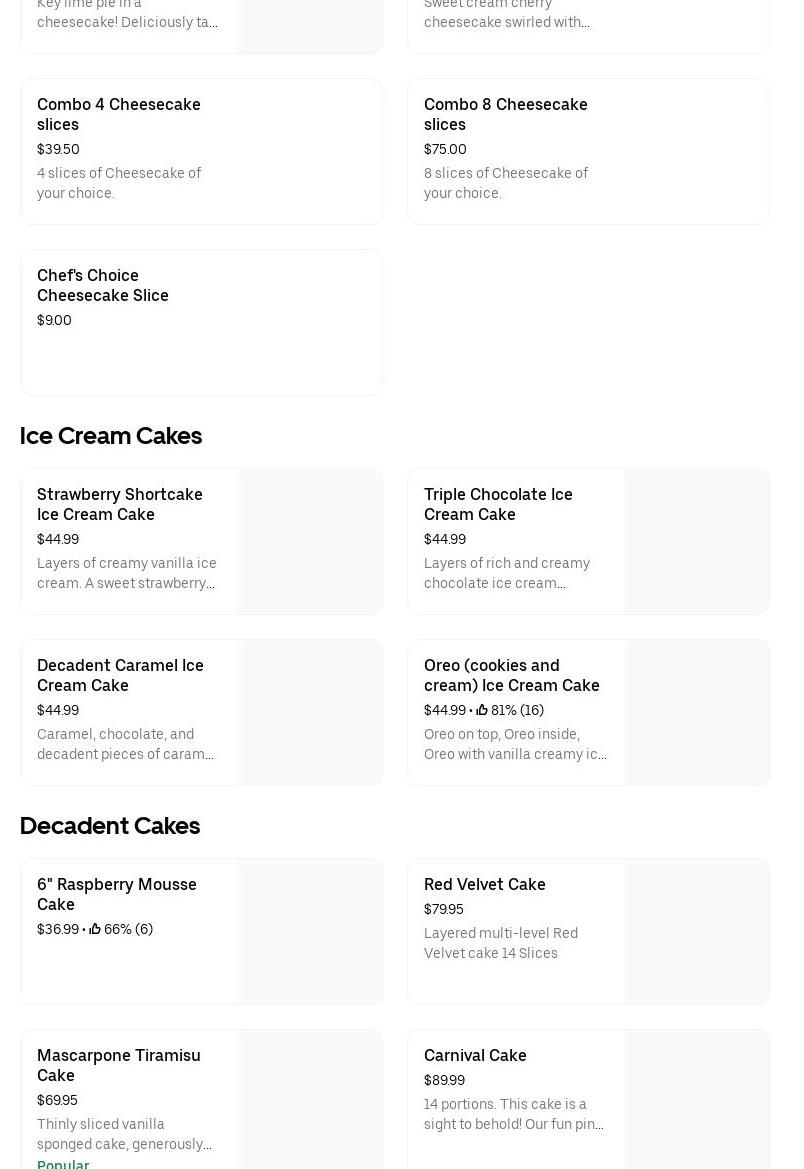Open the Oreo (cookies and cream) Ice Cream Cake title
Image resolution: width=804 pixels, height=1169 pixels.
click(511, 675)
